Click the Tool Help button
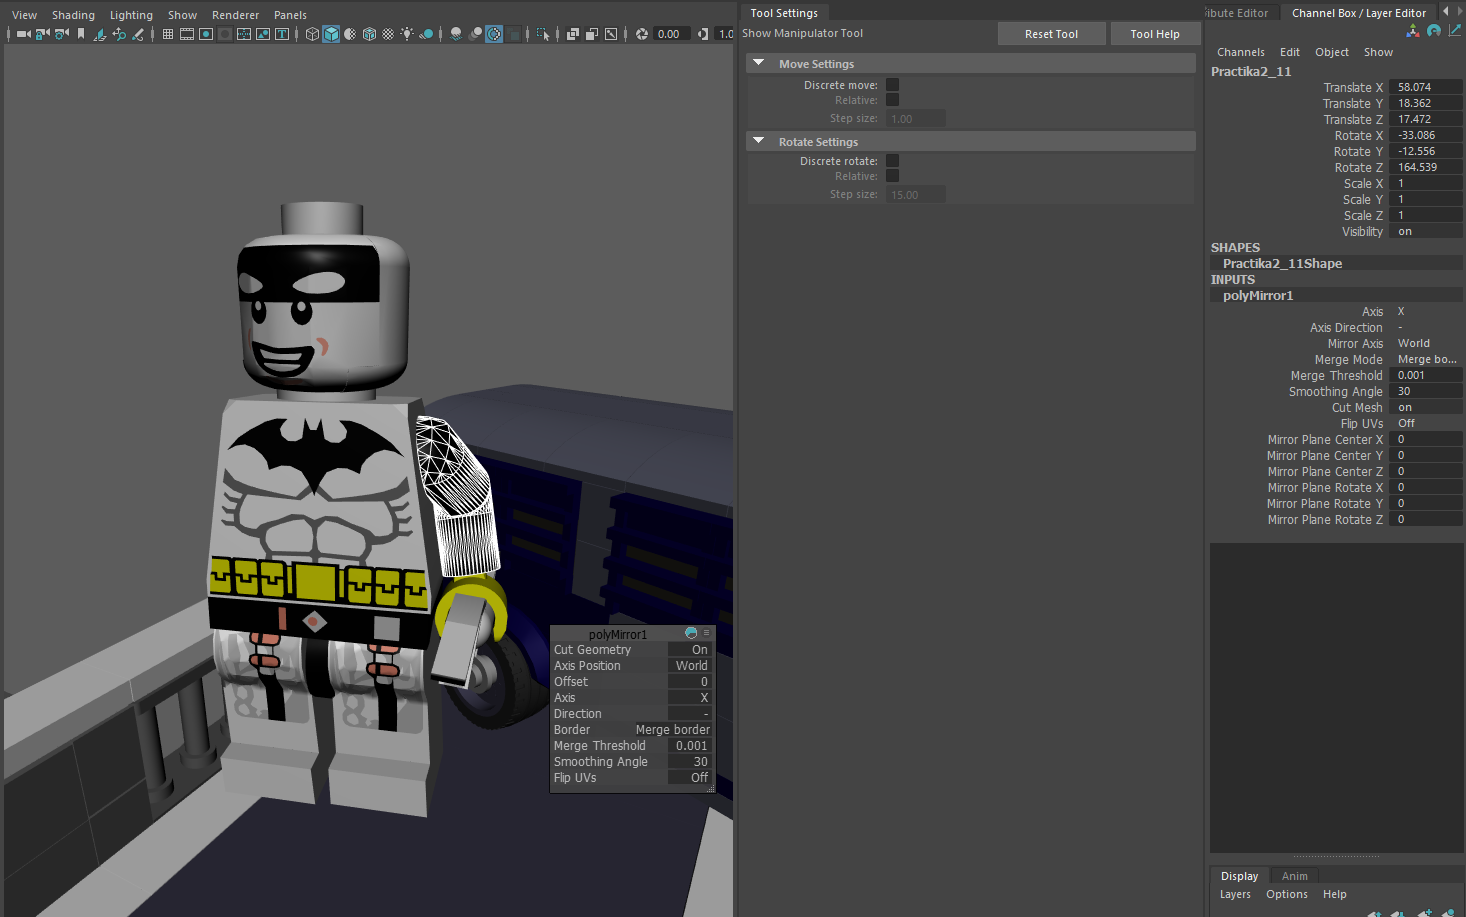This screenshot has width=1466, height=917. [x=1155, y=34]
